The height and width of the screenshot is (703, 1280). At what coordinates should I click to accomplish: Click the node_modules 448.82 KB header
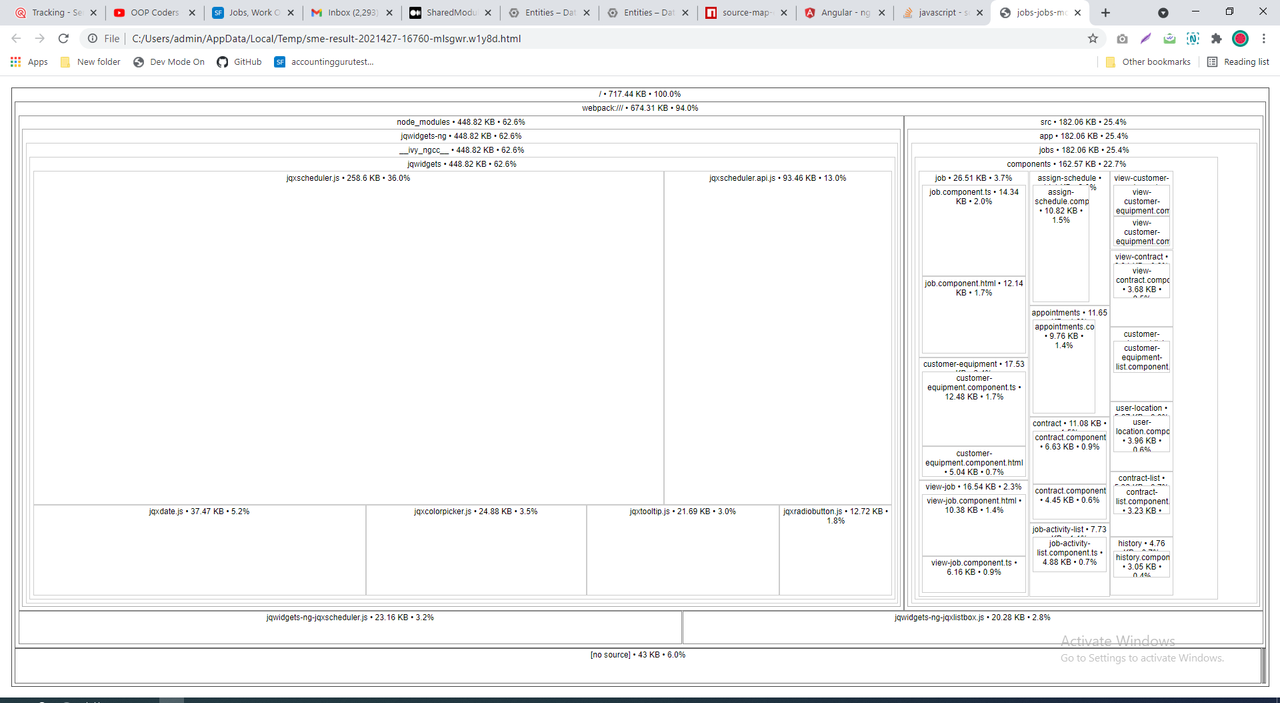[x=460, y=122]
